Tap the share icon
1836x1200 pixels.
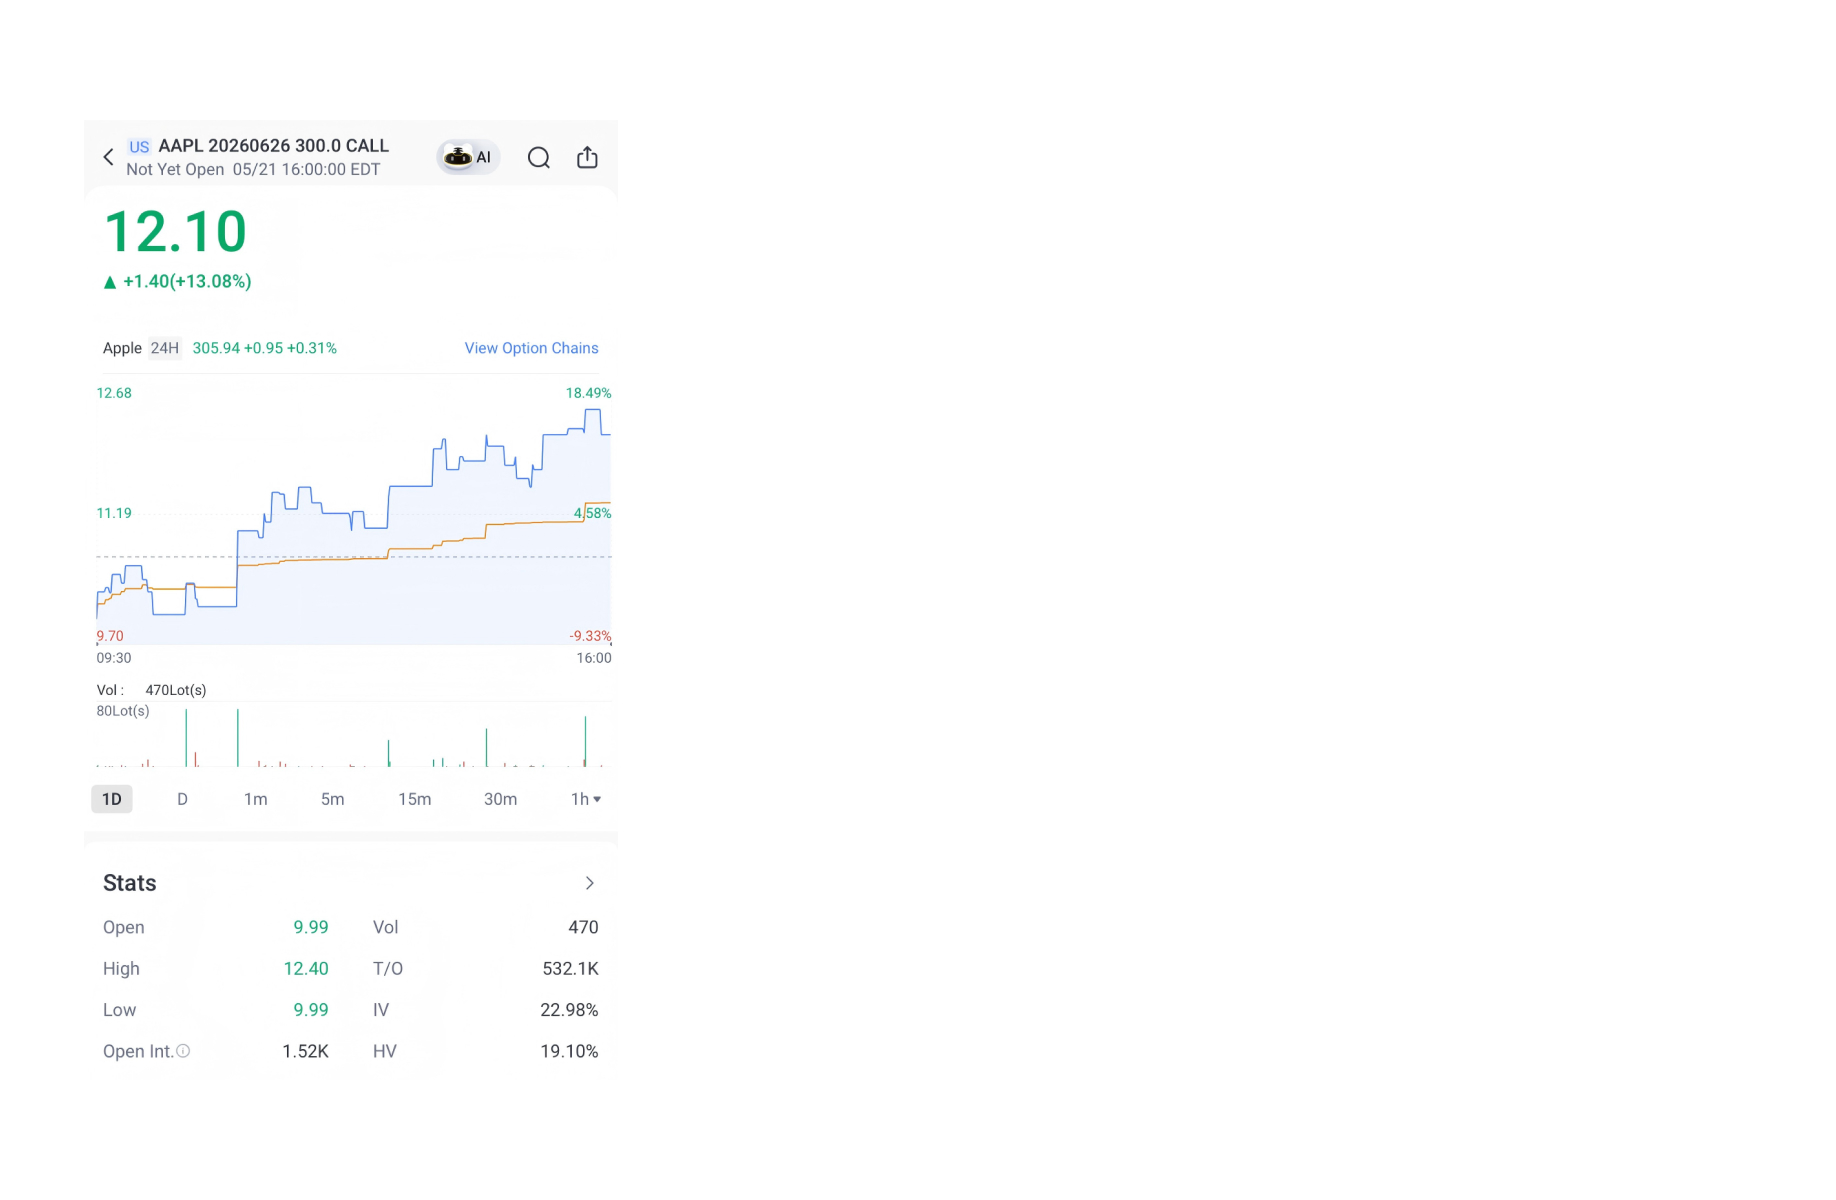click(588, 157)
